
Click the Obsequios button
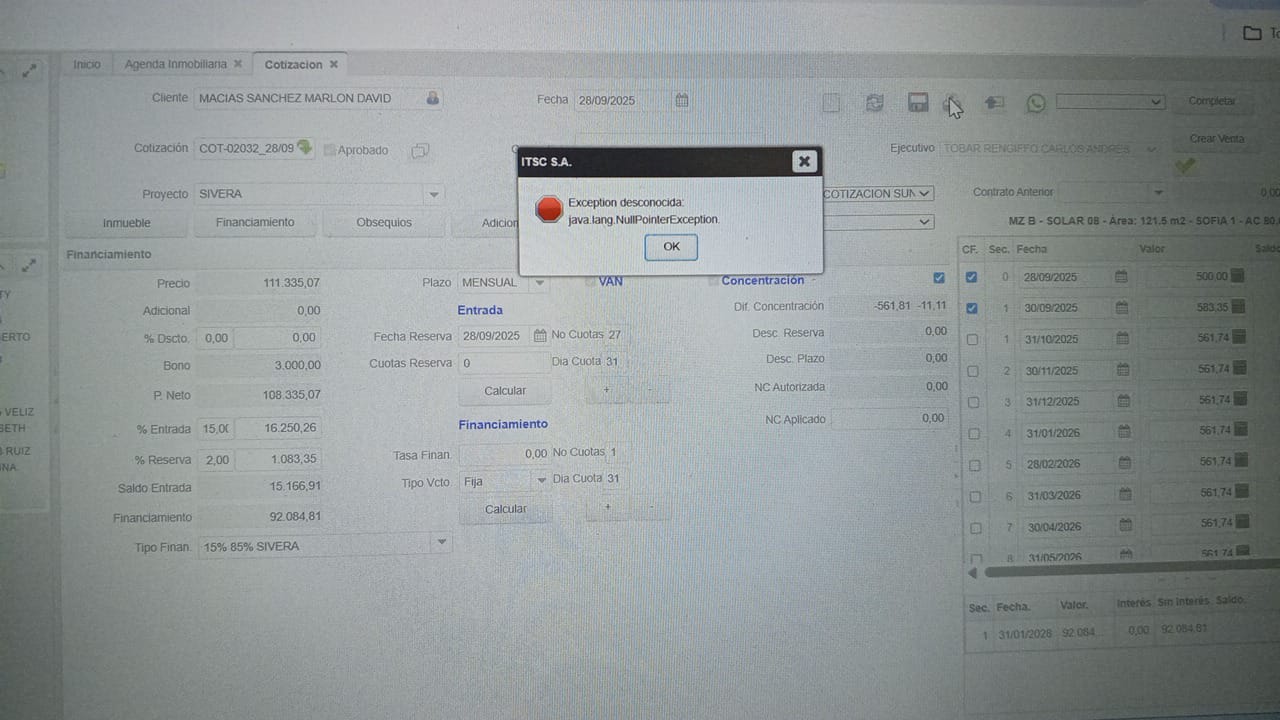pos(384,223)
